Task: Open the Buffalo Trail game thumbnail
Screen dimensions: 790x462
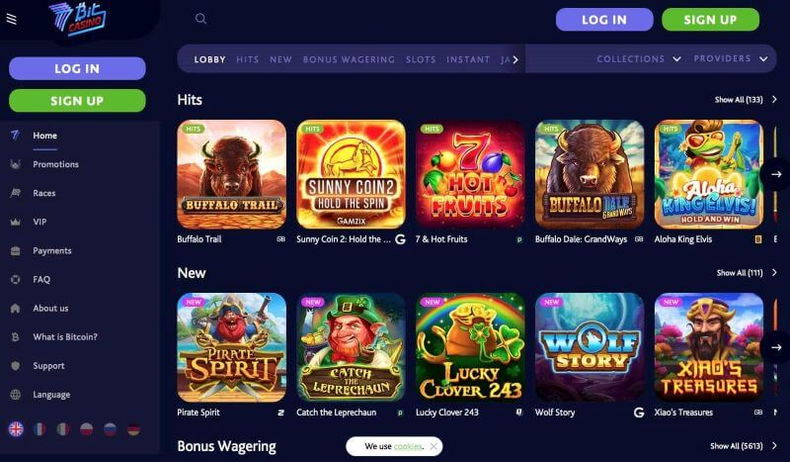Action: (x=232, y=174)
